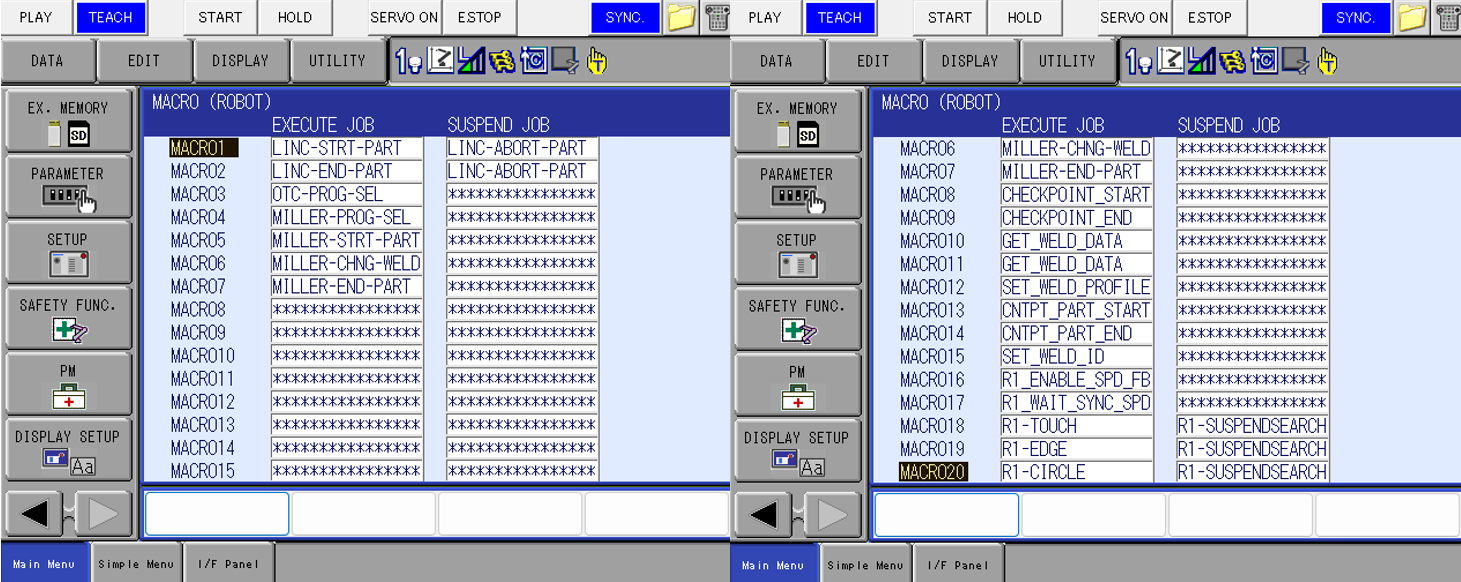Click the HOLD button on the right screen
This screenshot has height=582, width=1461.
point(1024,17)
